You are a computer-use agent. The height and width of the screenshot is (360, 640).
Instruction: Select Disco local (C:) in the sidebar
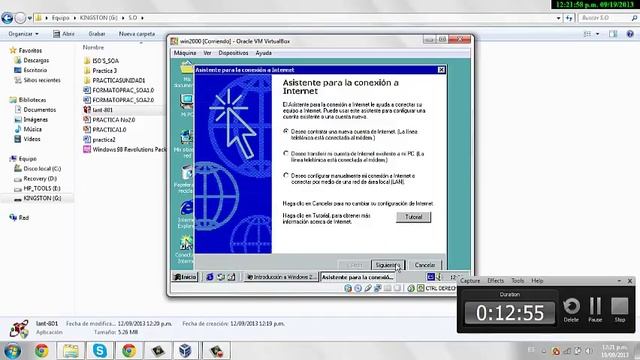(42, 169)
